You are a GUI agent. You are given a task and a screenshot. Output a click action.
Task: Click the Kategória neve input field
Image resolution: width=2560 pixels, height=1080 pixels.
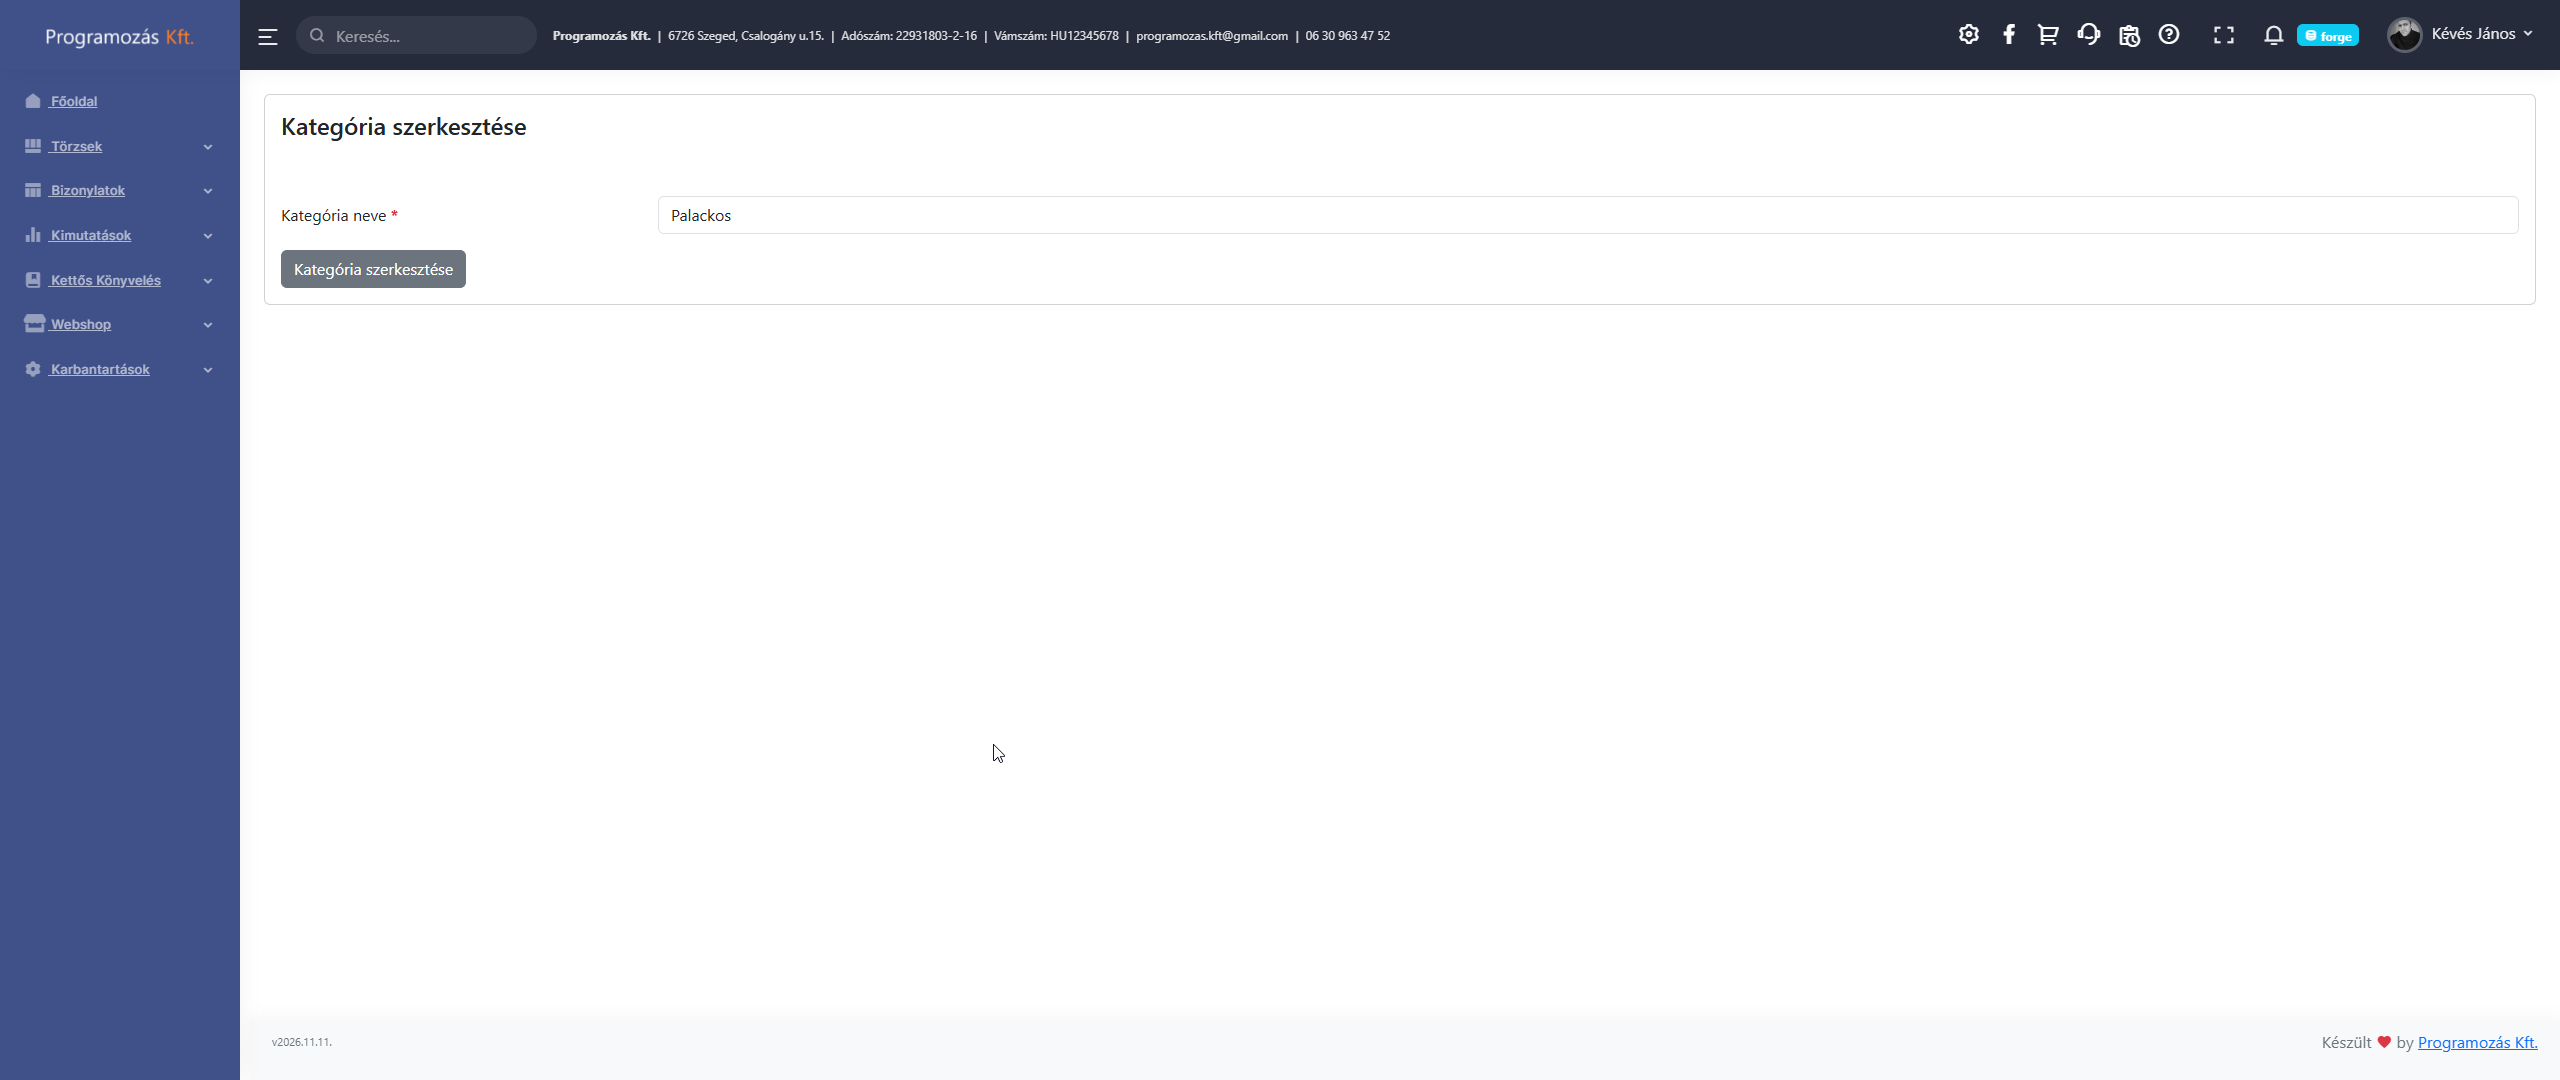(x=1587, y=216)
